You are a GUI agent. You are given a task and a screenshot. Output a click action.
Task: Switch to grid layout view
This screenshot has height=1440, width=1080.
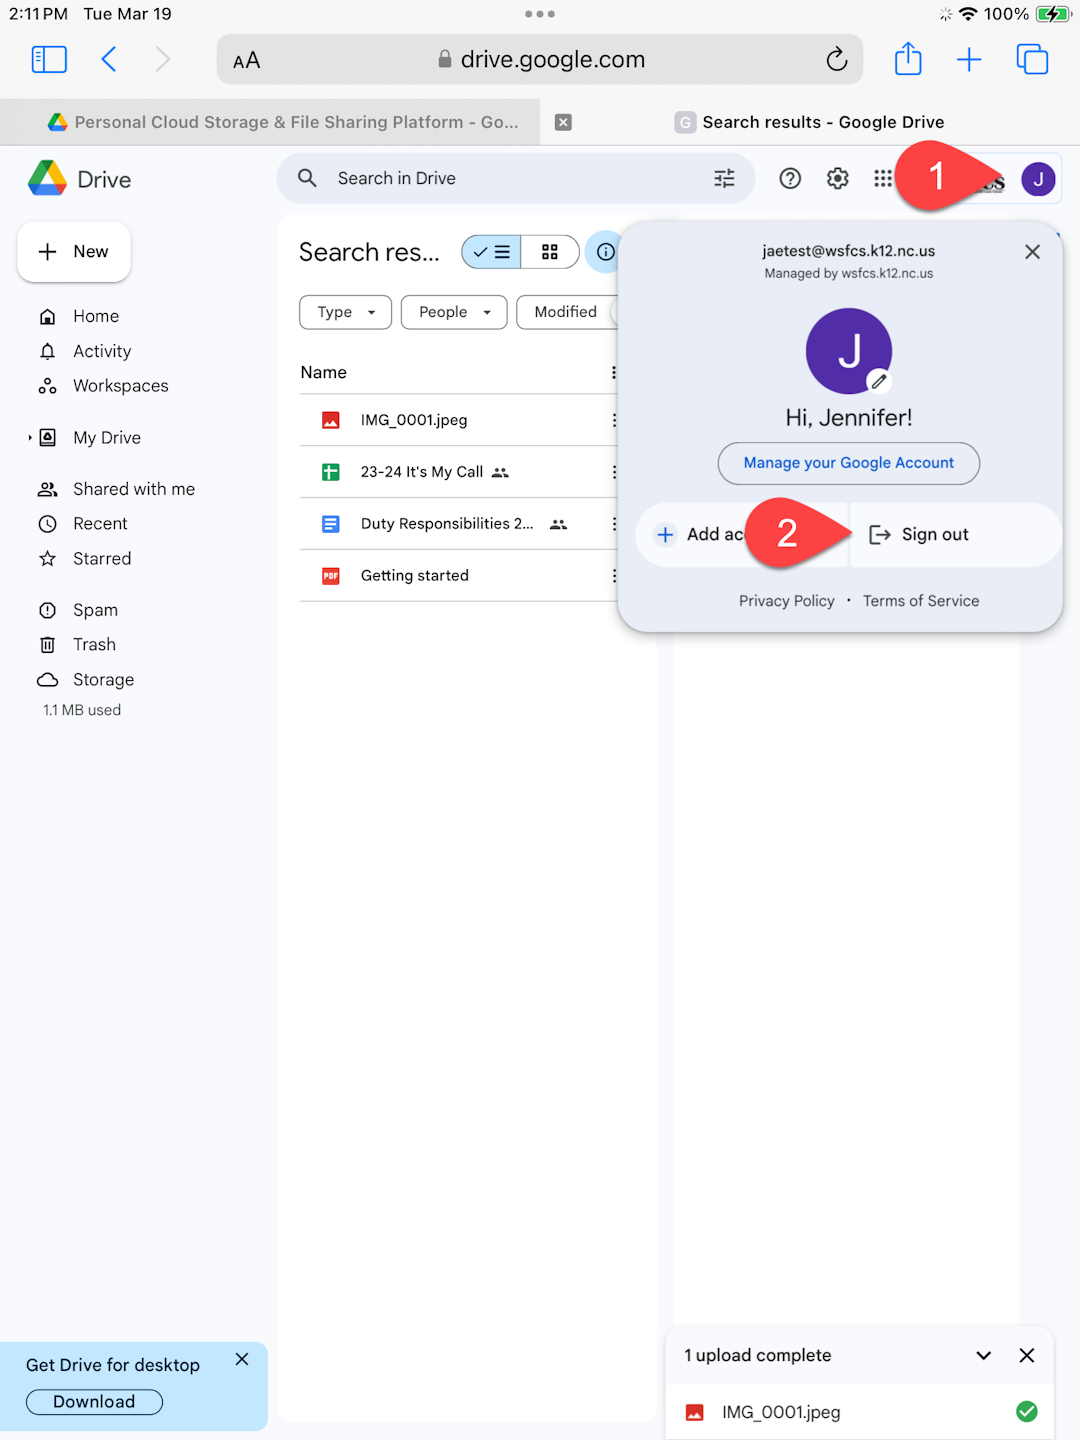pos(550,252)
